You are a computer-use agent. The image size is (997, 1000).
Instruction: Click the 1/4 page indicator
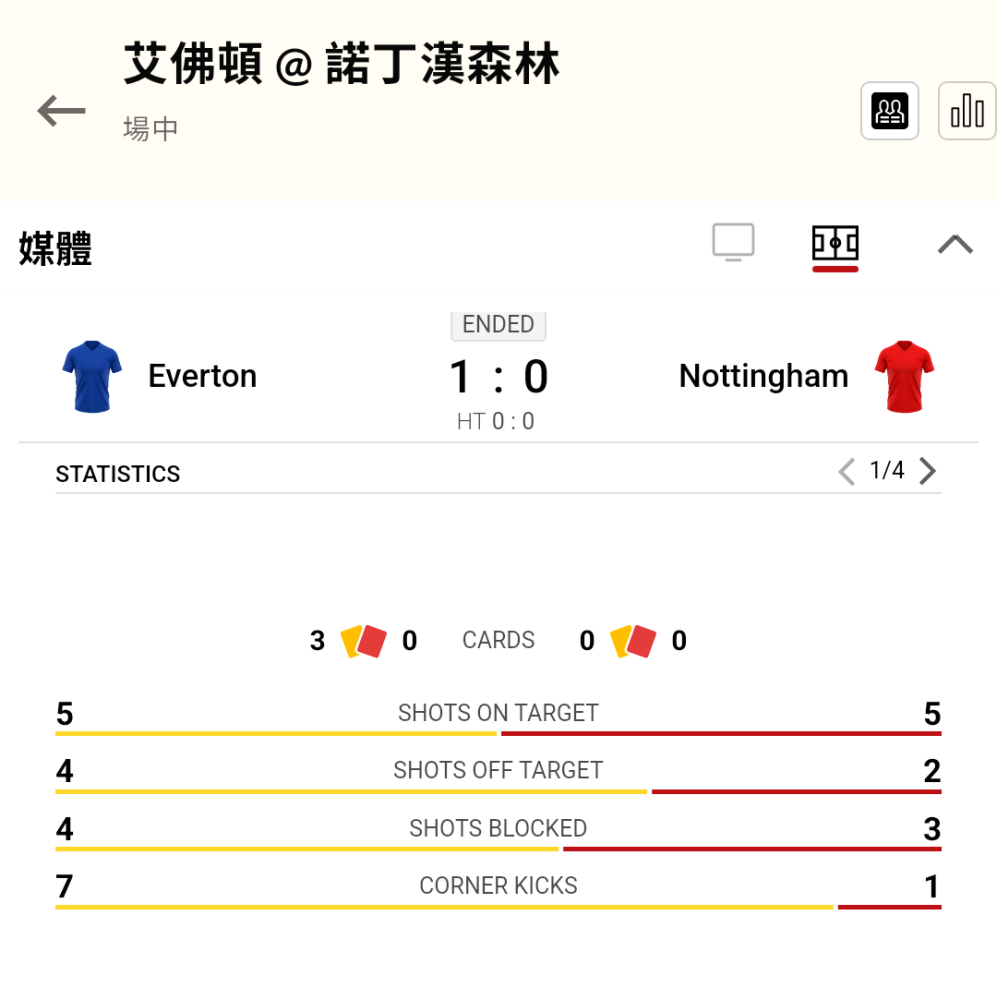(x=887, y=471)
